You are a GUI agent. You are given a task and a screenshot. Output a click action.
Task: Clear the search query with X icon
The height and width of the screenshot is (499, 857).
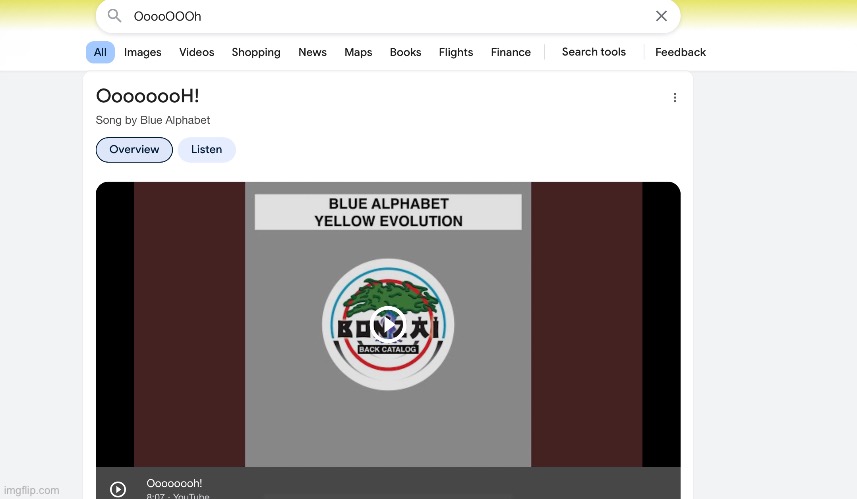pyautogui.click(x=661, y=16)
